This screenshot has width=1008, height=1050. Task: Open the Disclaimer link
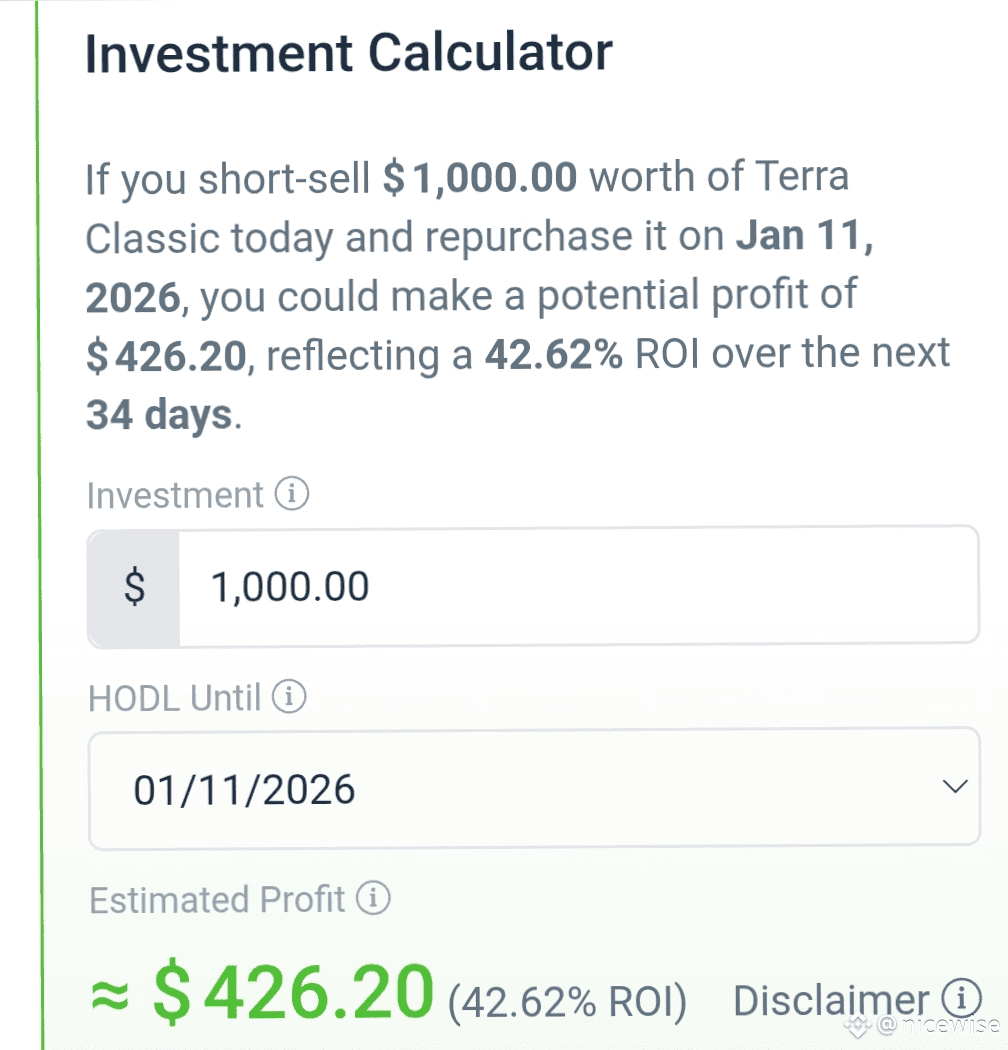pos(830,1000)
